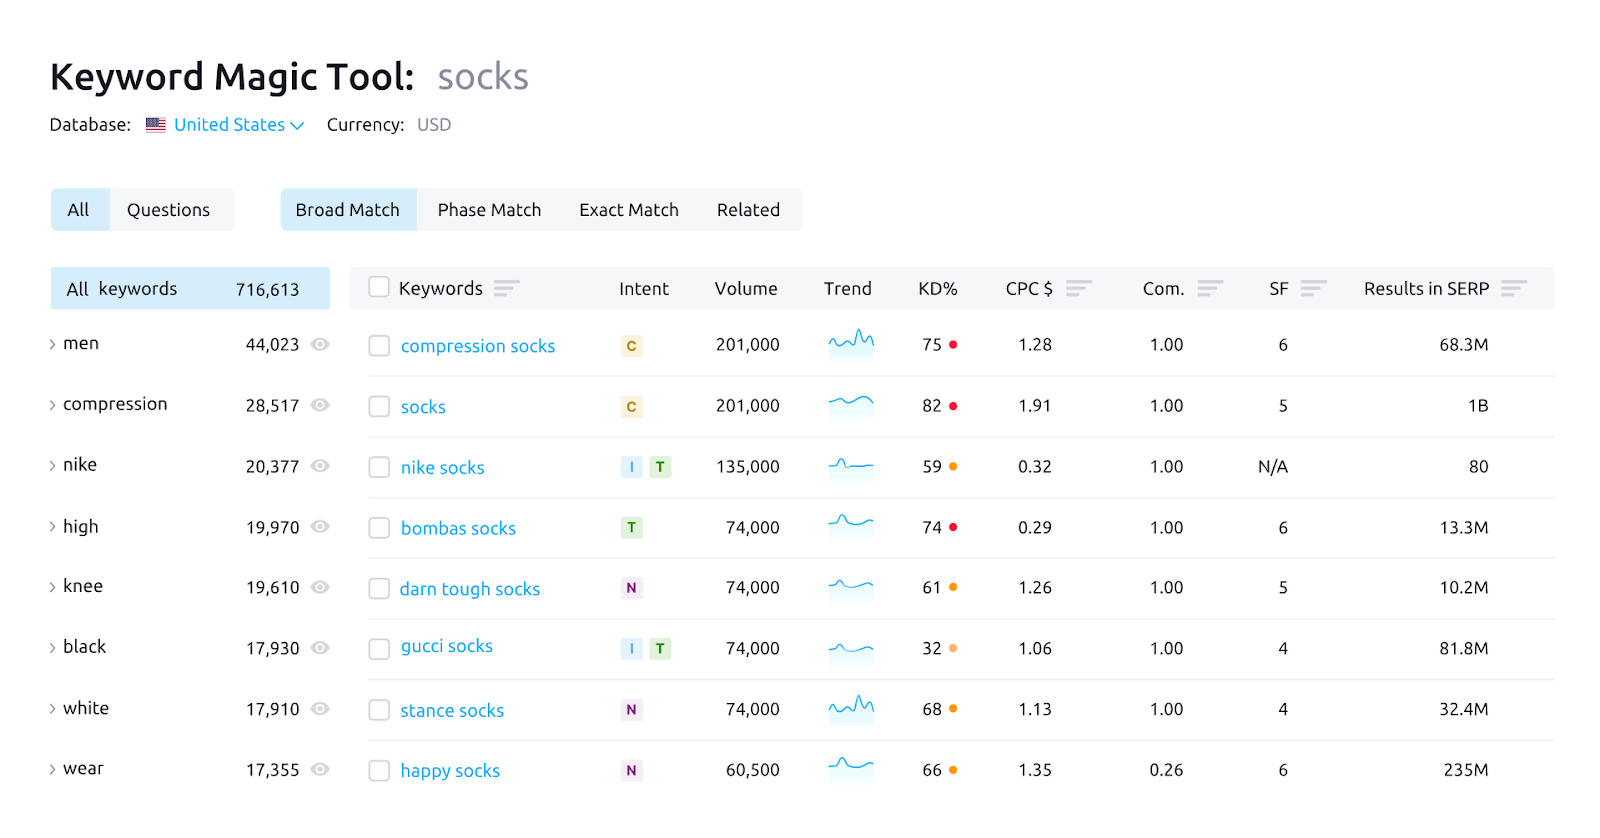Check the socks keyword checkbox

[x=379, y=407]
